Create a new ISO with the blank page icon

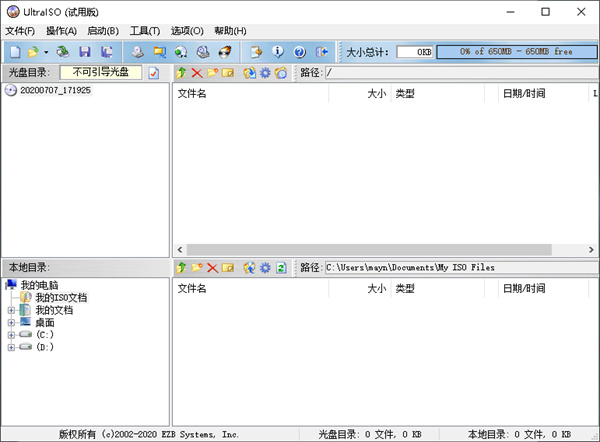(15, 52)
